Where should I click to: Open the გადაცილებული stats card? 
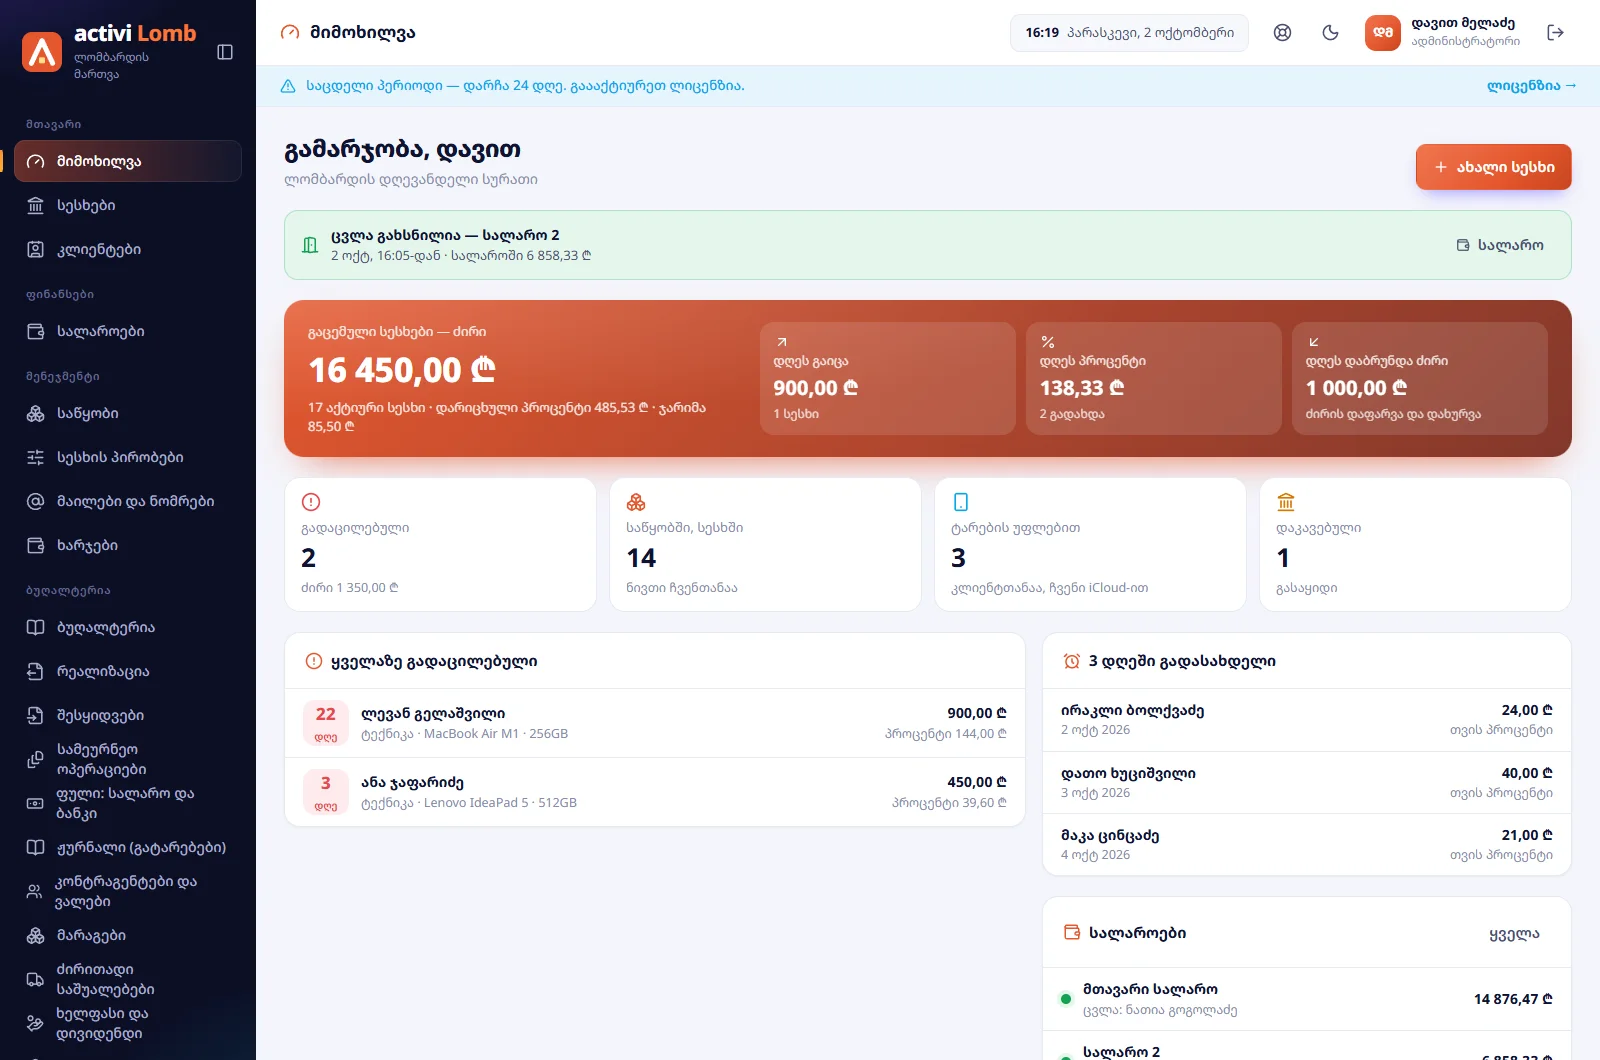[x=440, y=544]
